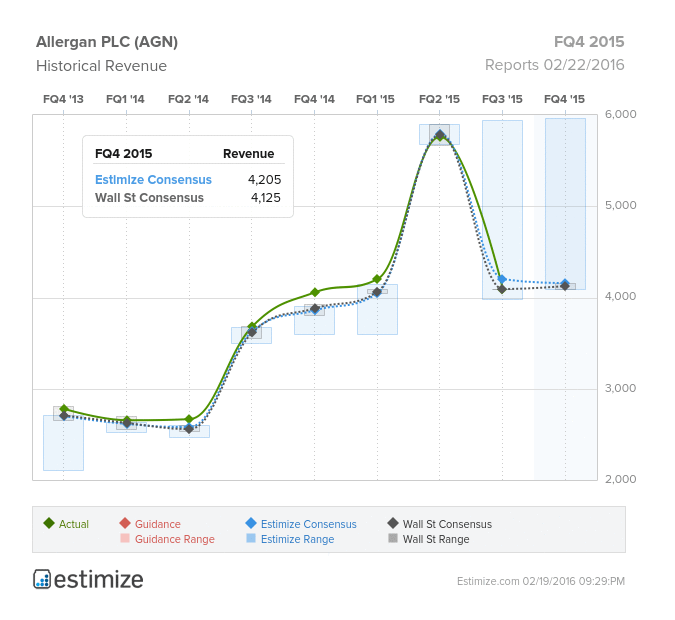Click the FQ1 '15 actual green data point
The height and width of the screenshot is (620, 675).
click(x=377, y=279)
